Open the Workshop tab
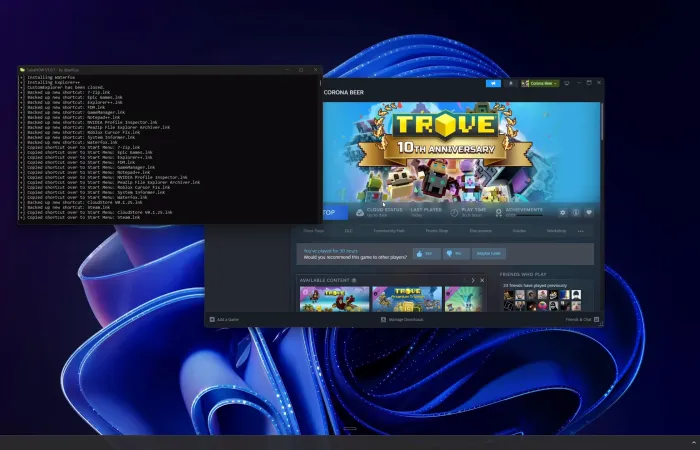This screenshot has height=450, width=700. (x=556, y=231)
